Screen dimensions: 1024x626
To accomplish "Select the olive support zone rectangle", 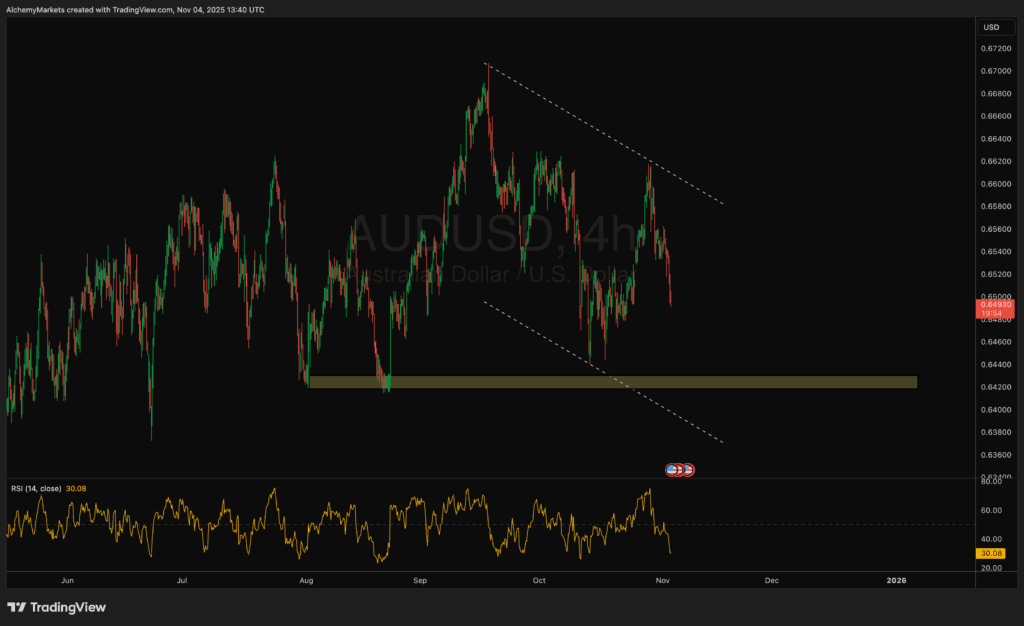I will pos(610,382).
